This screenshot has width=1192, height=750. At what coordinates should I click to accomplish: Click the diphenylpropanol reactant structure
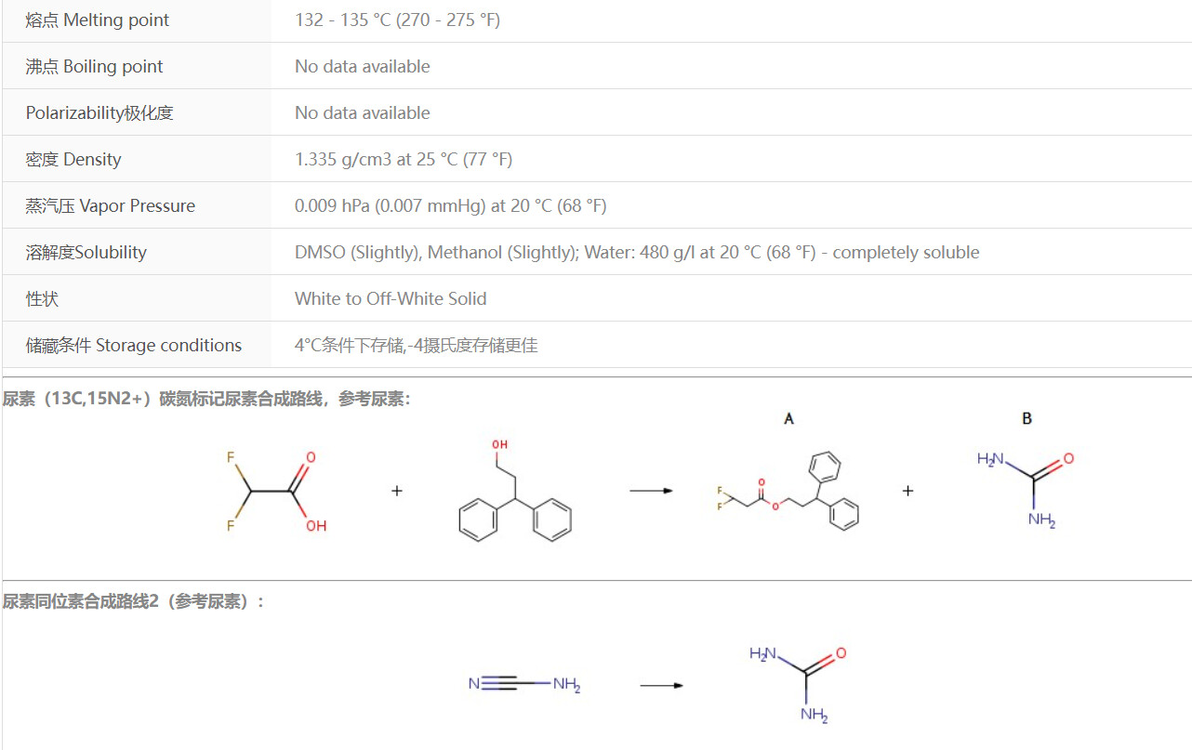pyautogui.click(x=514, y=491)
